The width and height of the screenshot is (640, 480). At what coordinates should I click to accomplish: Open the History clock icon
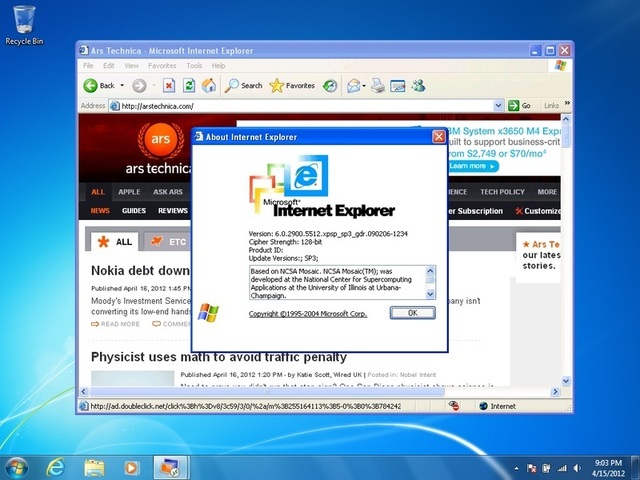(x=330, y=86)
